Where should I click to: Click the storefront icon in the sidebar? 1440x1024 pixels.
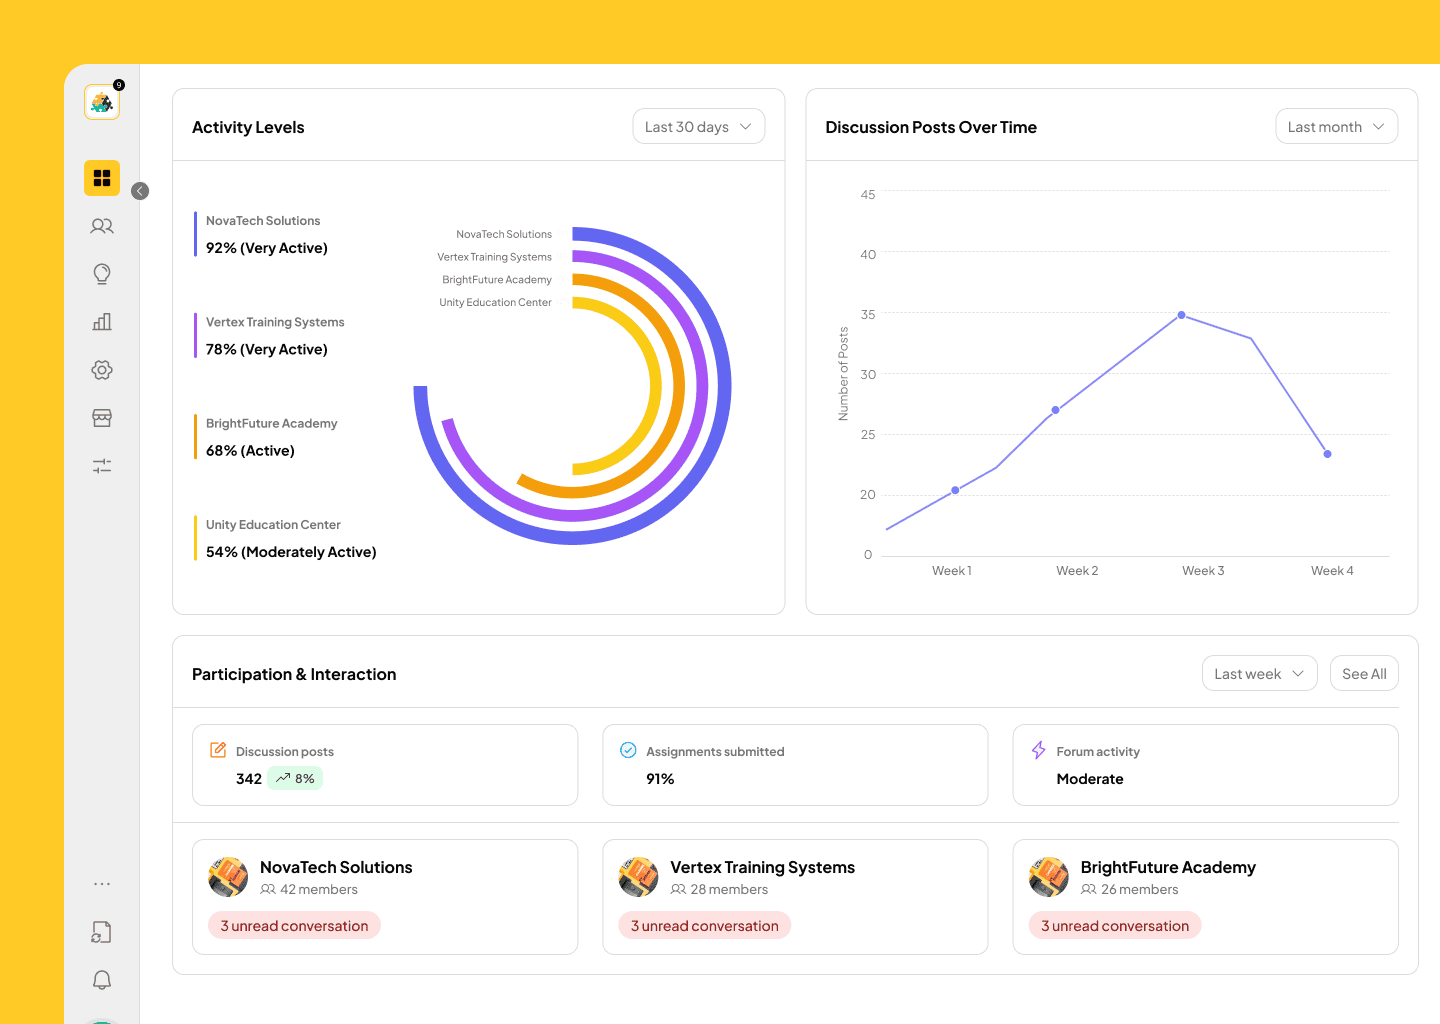click(102, 418)
